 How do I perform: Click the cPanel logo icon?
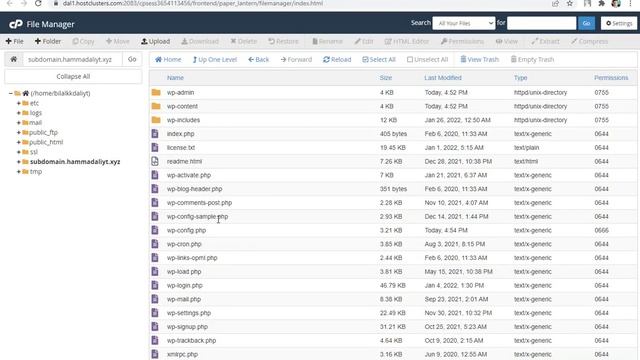tap(16, 24)
